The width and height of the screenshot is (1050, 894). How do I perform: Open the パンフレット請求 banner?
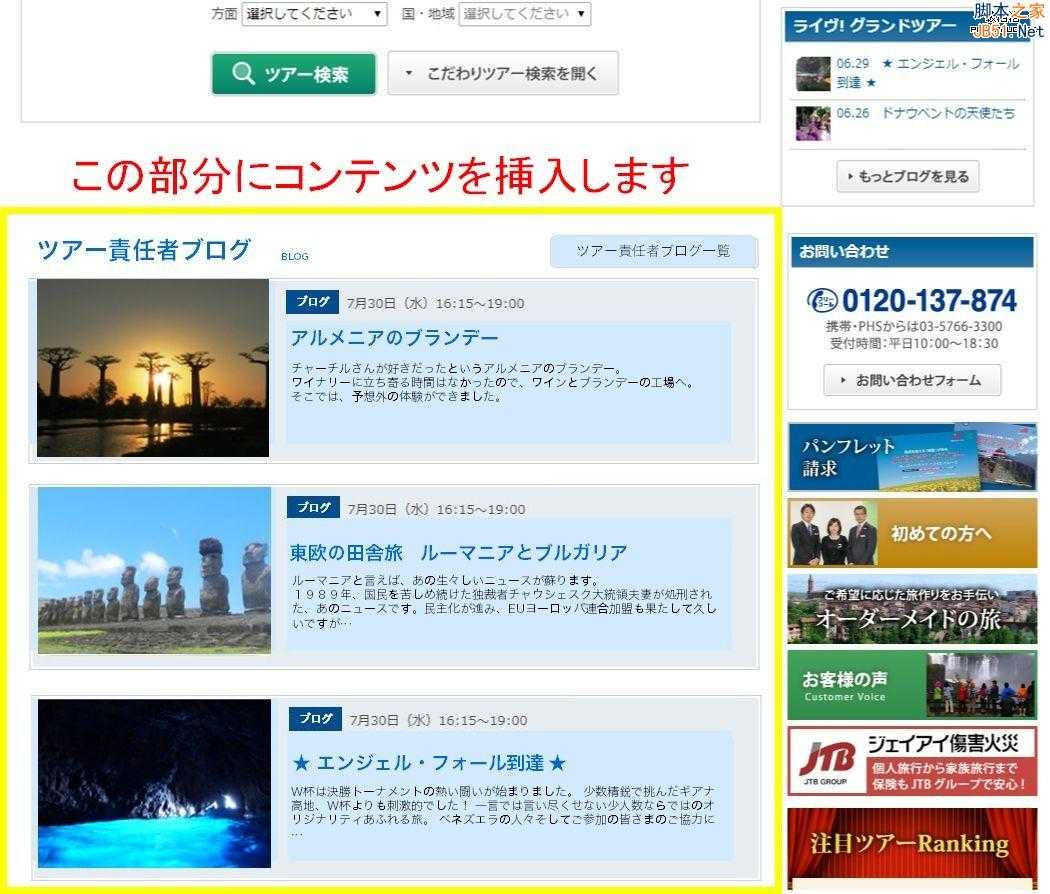[911, 456]
